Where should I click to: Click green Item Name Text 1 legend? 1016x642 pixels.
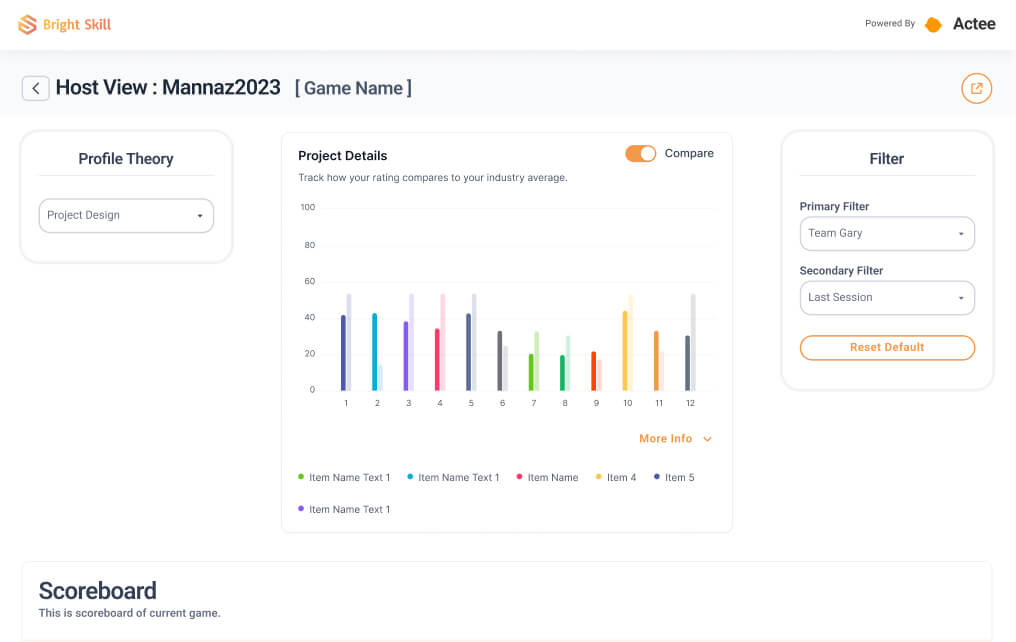(x=344, y=477)
